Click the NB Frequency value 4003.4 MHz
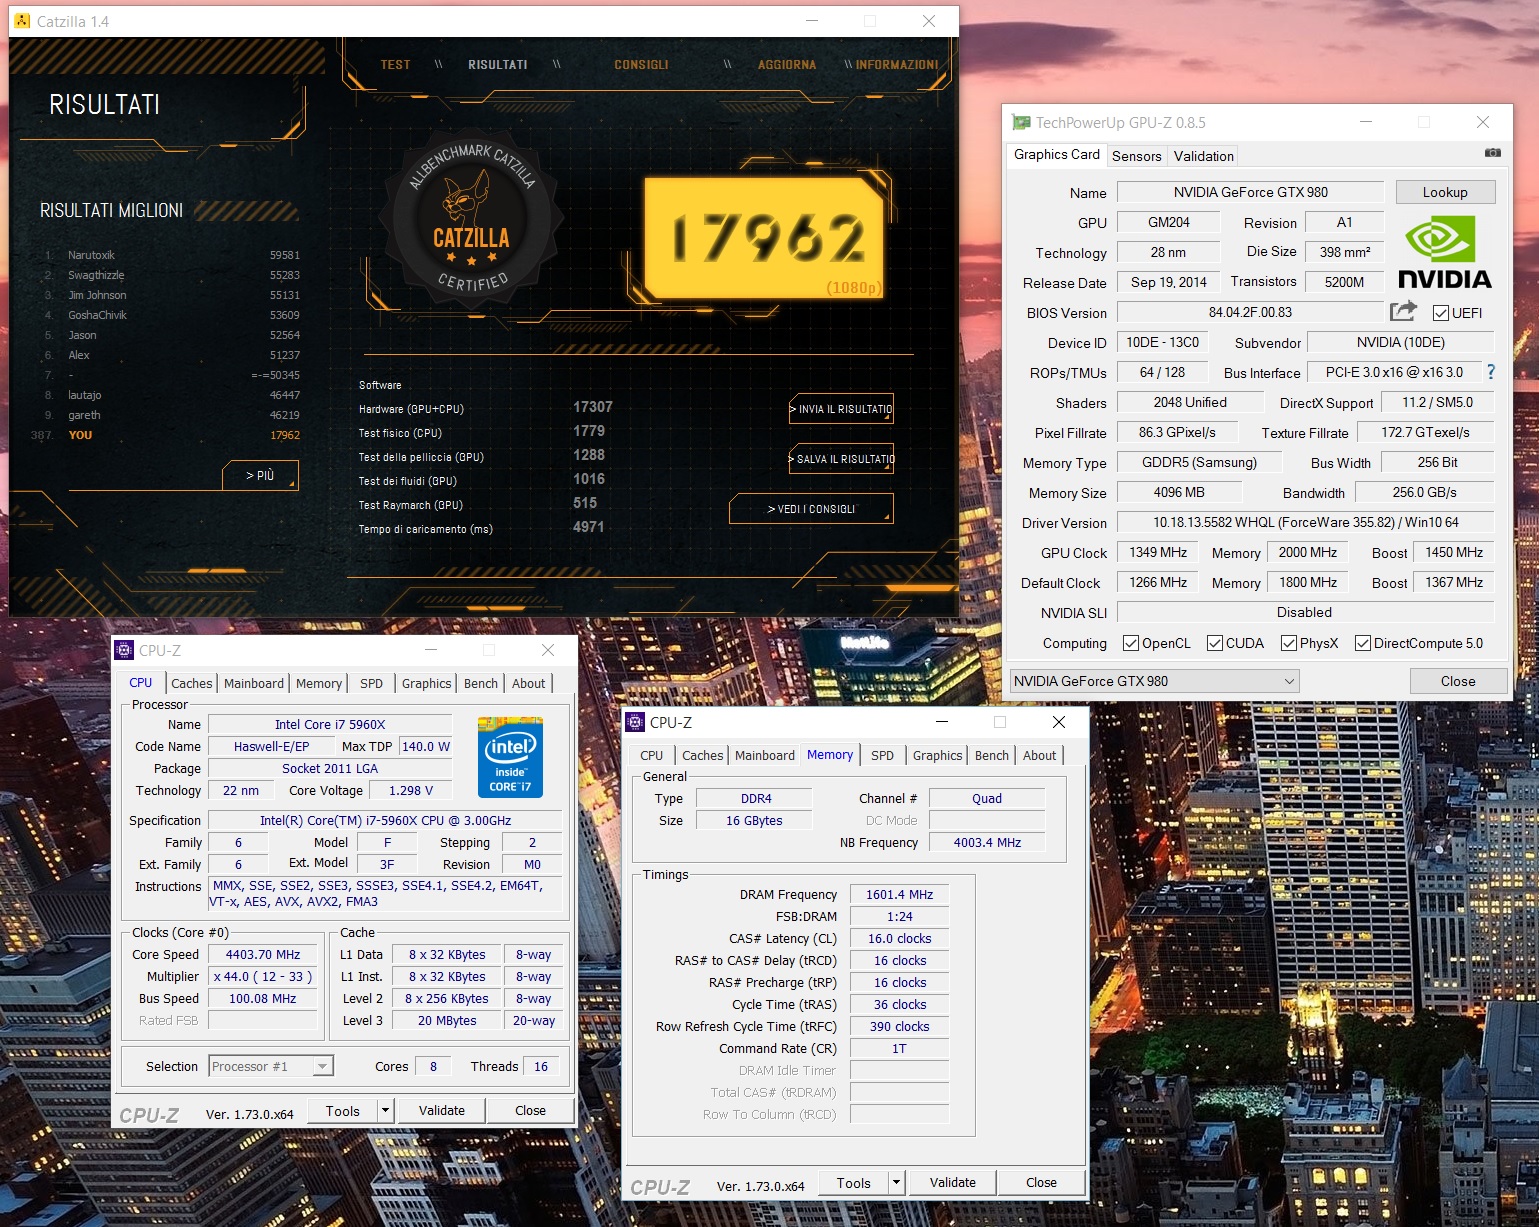This screenshot has height=1227, width=1539. (987, 842)
